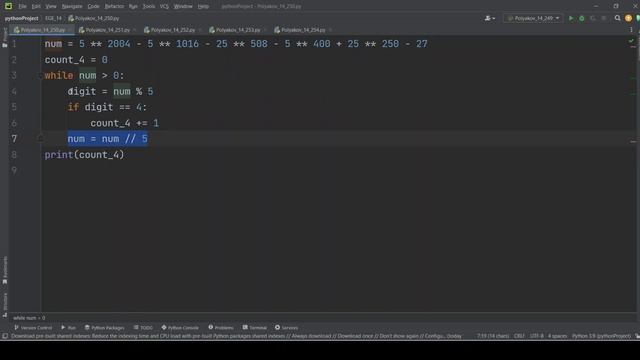Open the View menu

tap(51, 6)
